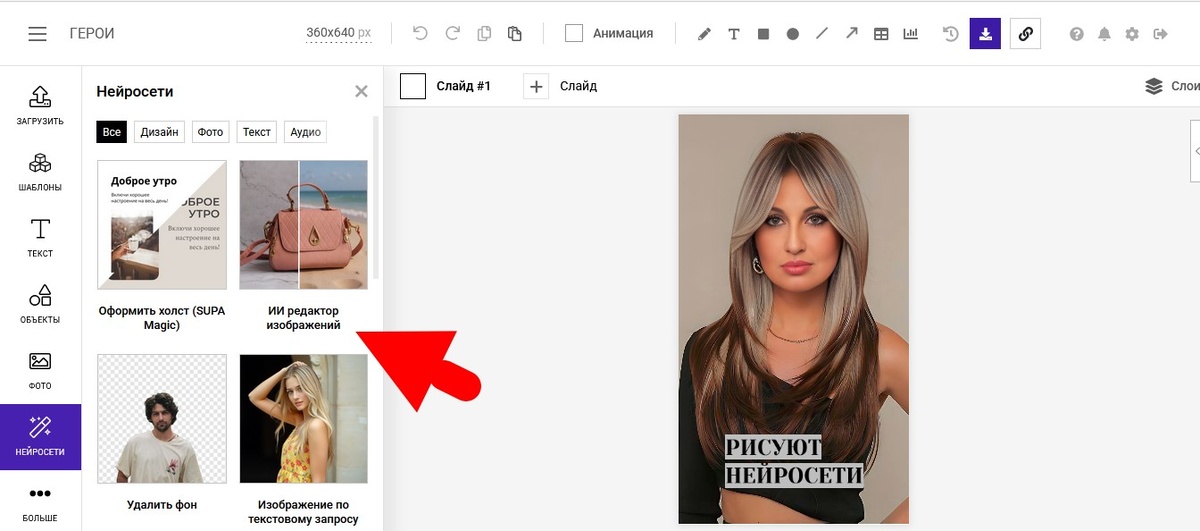Click the share link icon
The height and width of the screenshot is (531, 1200).
click(x=1025, y=33)
